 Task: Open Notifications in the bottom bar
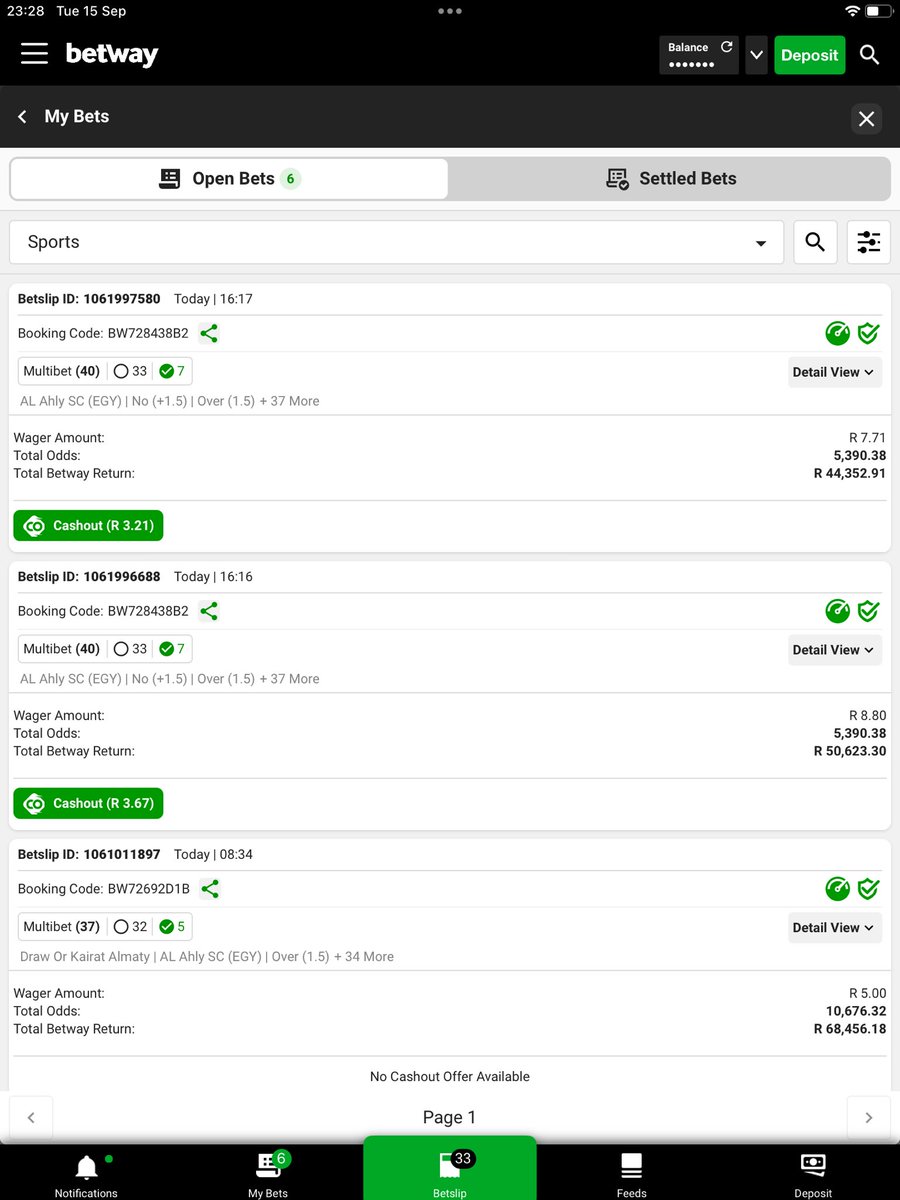pyautogui.click(x=87, y=1174)
